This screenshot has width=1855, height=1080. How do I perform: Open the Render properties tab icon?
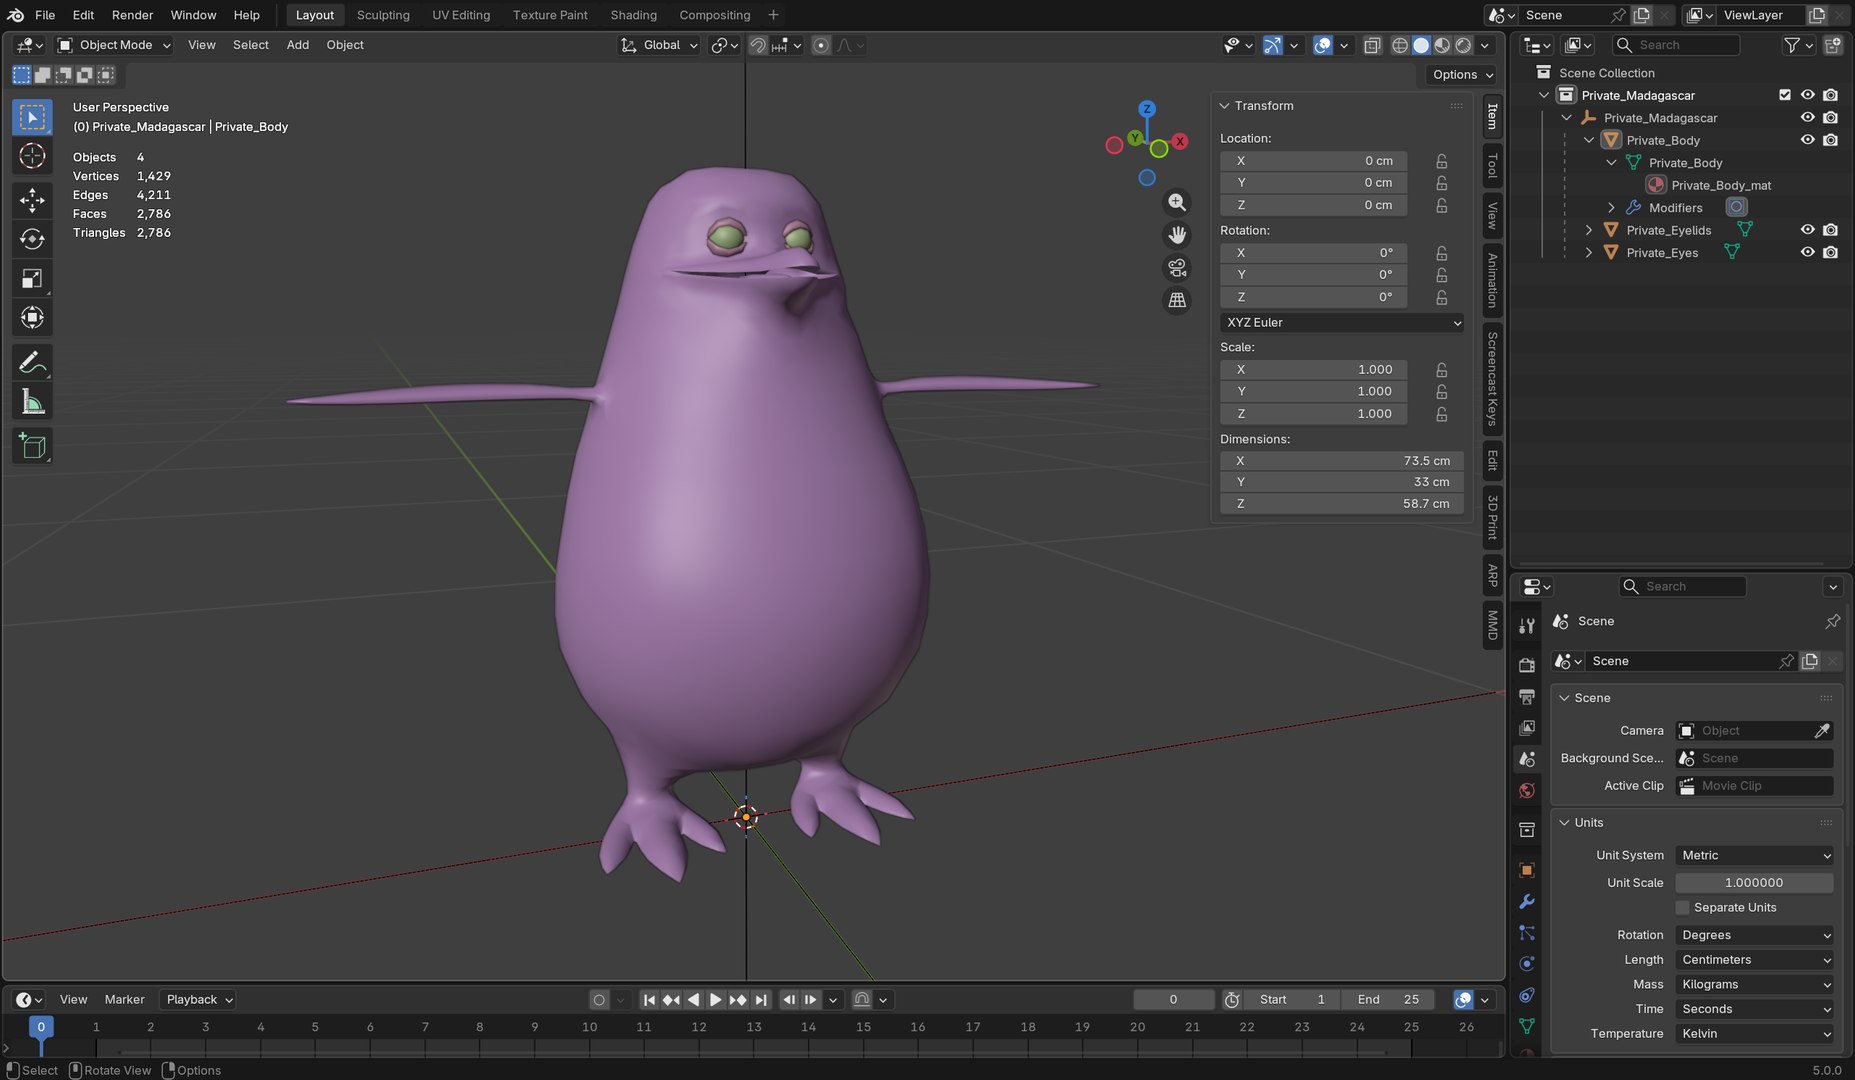[1527, 665]
